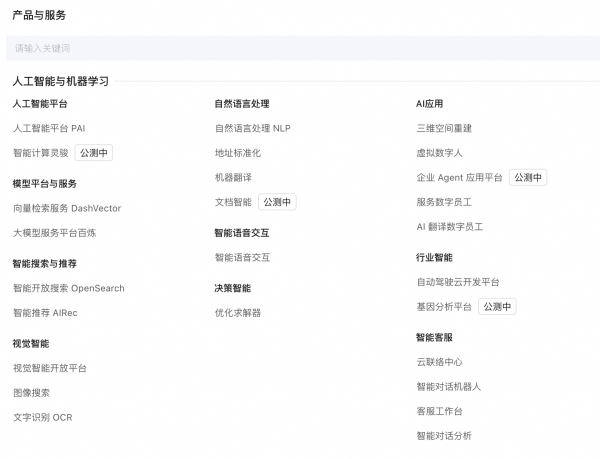Open 服务数字员工 product link

coord(444,202)
